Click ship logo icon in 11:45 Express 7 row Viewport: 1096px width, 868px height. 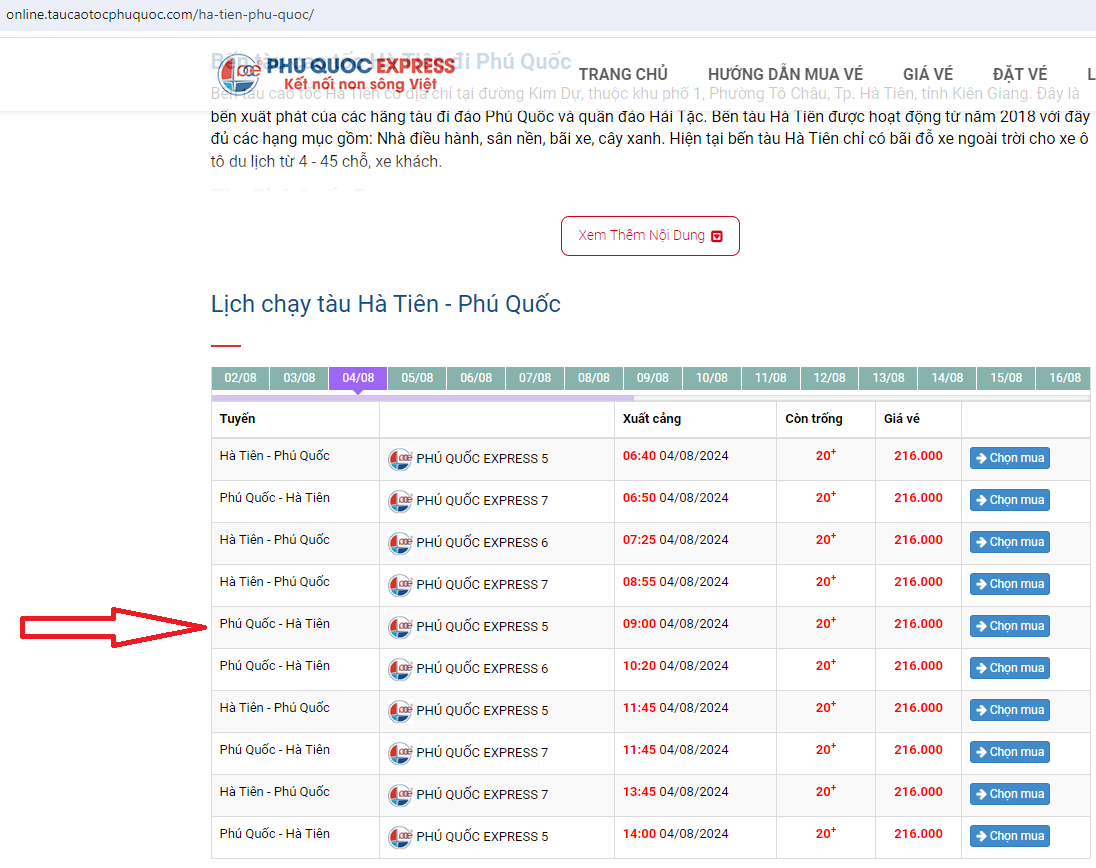(401, 753)
